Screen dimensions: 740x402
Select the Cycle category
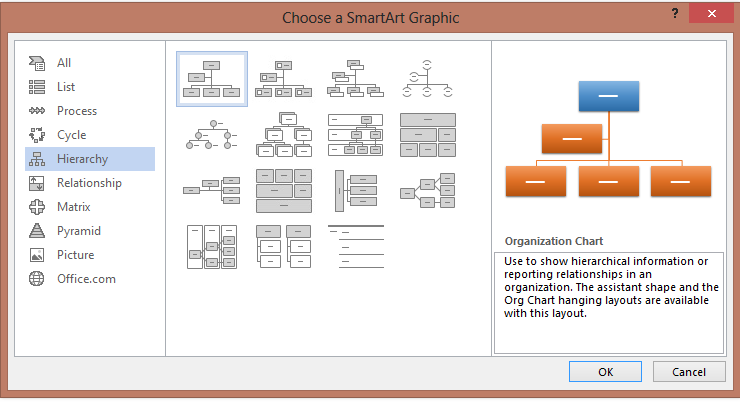point(71,135)
